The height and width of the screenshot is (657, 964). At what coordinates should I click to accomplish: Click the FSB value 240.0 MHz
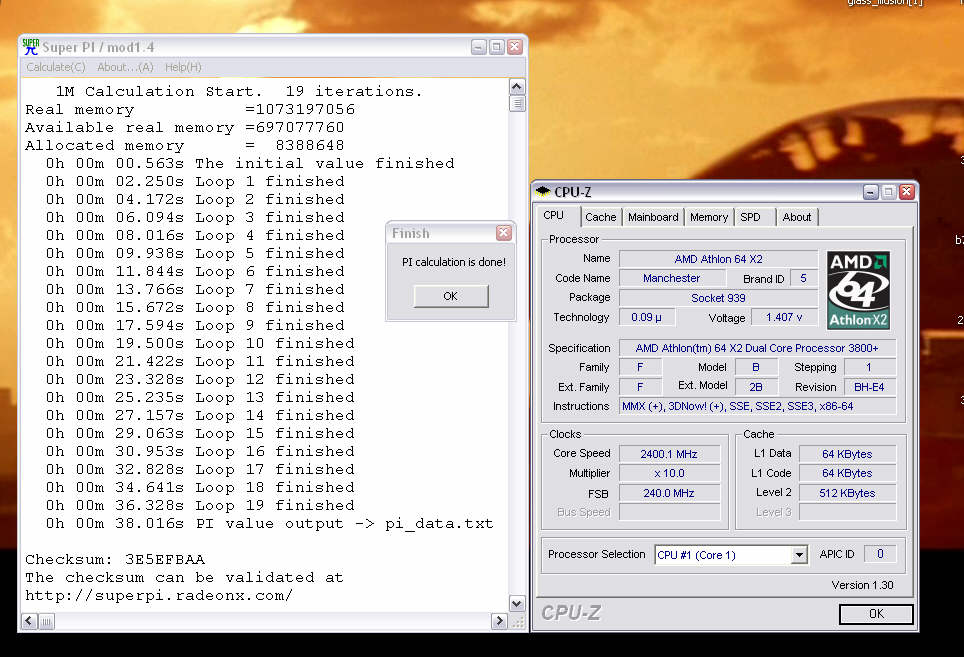pos(669,493)
